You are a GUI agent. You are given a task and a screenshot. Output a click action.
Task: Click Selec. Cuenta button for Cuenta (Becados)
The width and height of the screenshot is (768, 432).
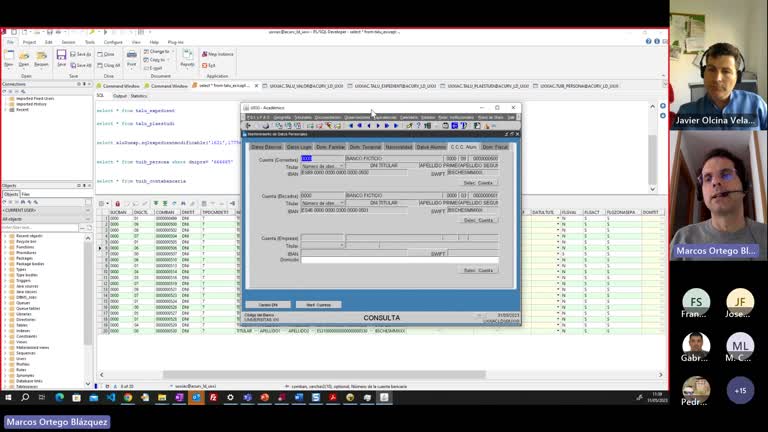[478, 220]
